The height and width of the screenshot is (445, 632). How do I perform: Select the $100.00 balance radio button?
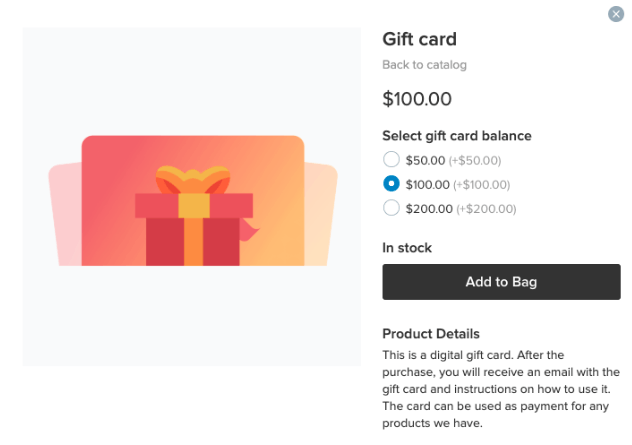pos(392,184)
